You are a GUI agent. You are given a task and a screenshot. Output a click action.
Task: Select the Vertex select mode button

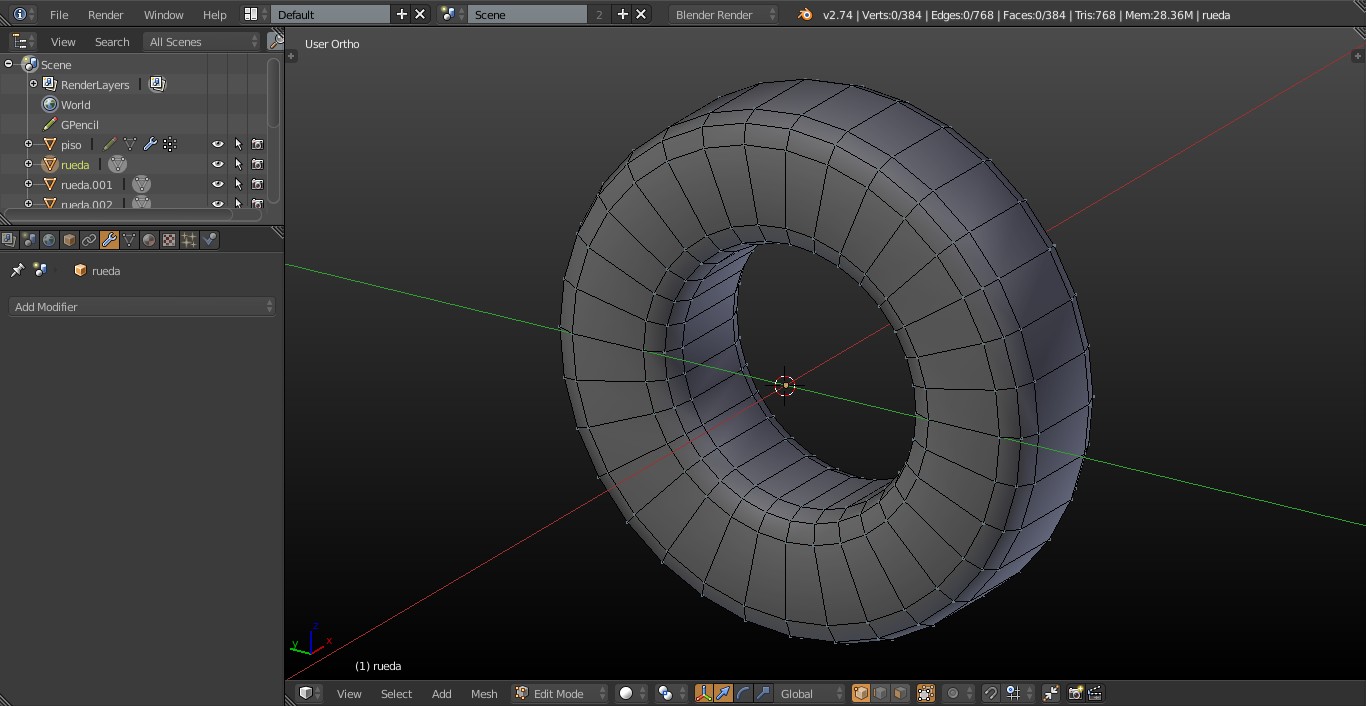[861, 693]
